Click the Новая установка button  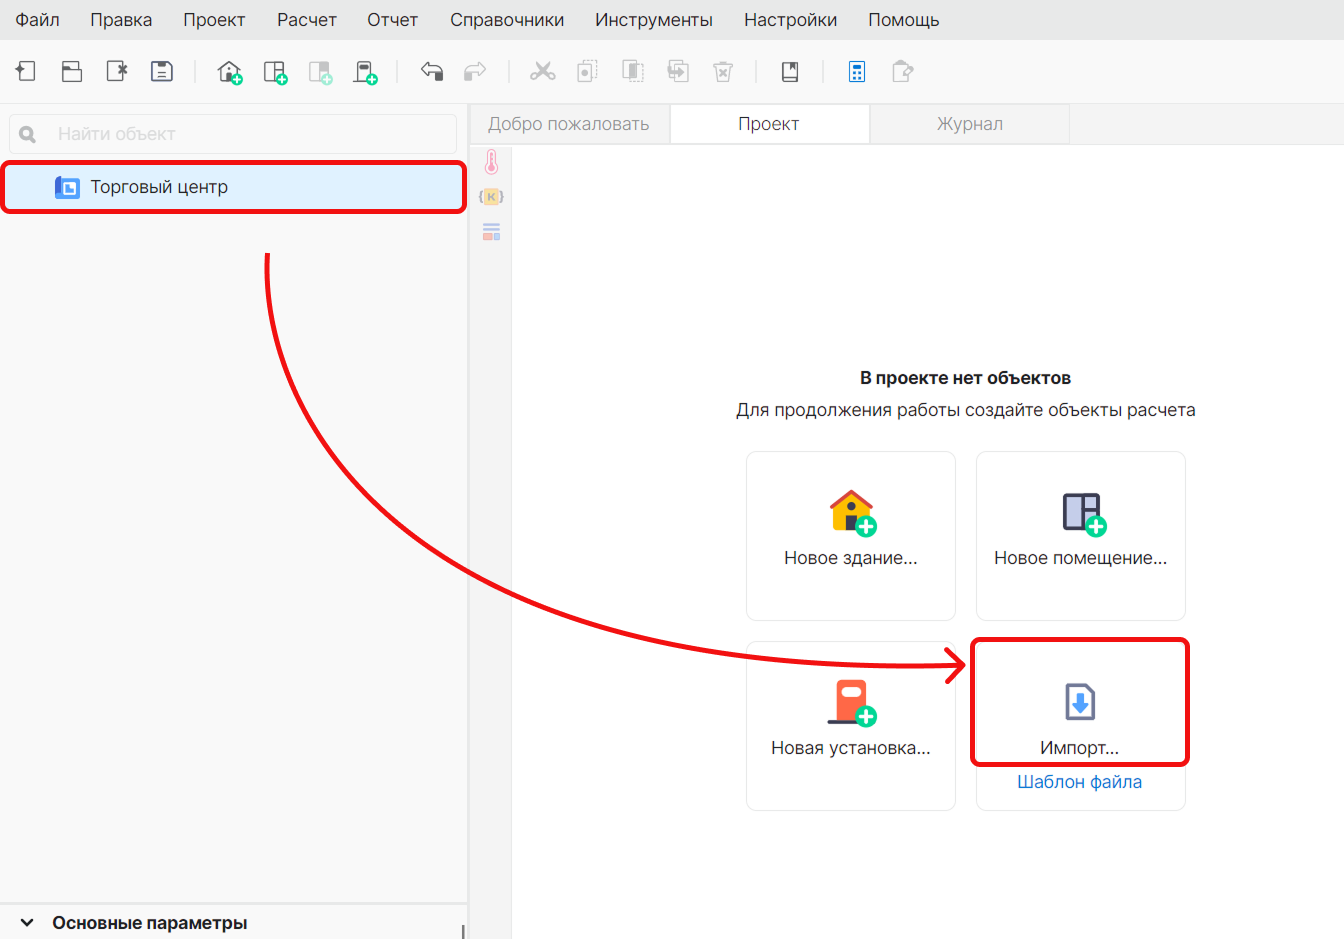[851, 726]
